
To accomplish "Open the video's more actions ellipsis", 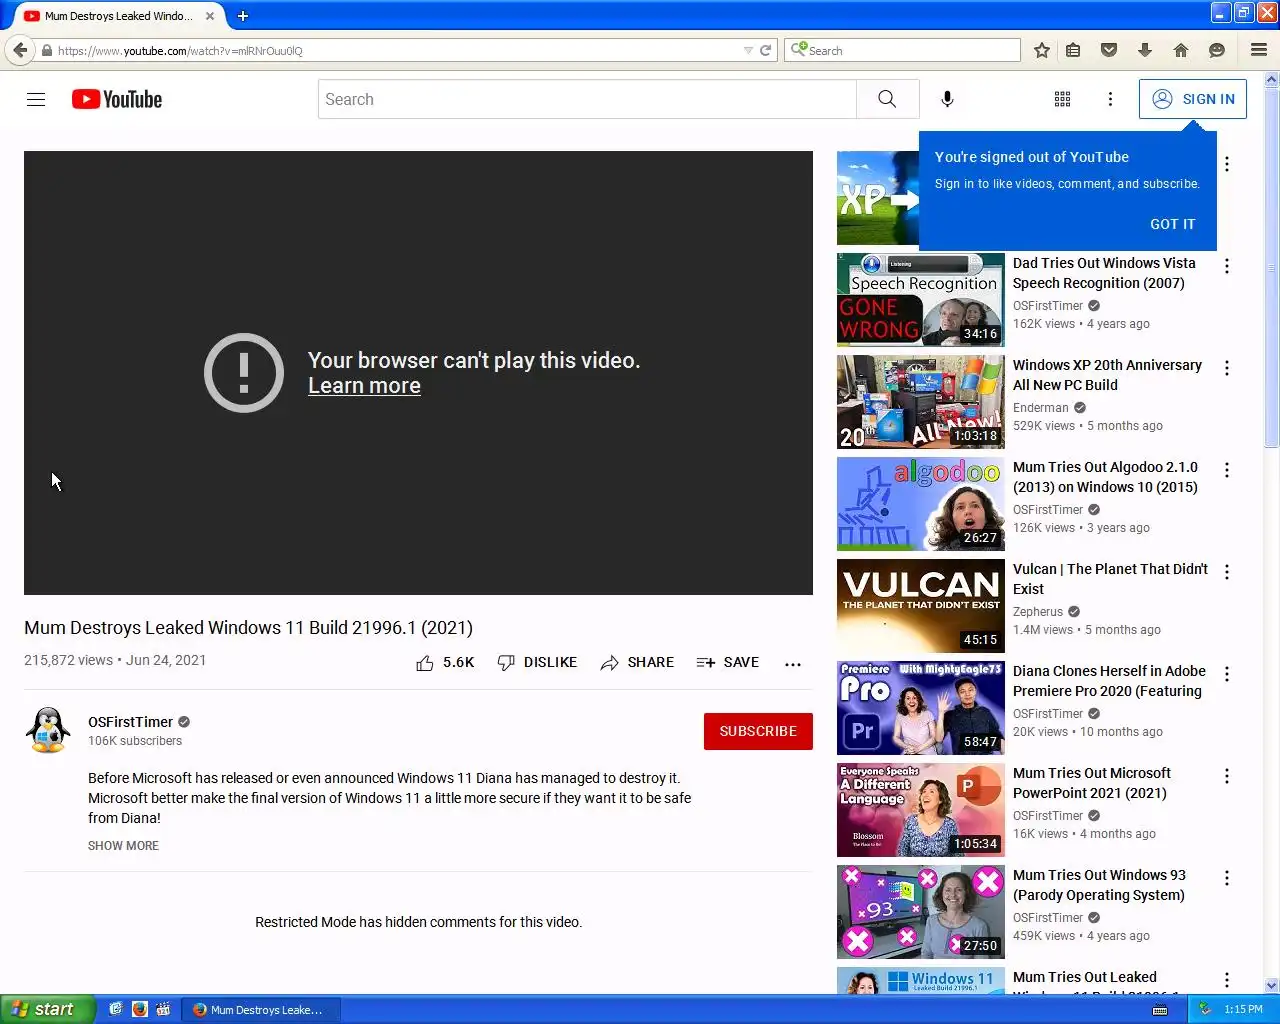I will 793,664.
